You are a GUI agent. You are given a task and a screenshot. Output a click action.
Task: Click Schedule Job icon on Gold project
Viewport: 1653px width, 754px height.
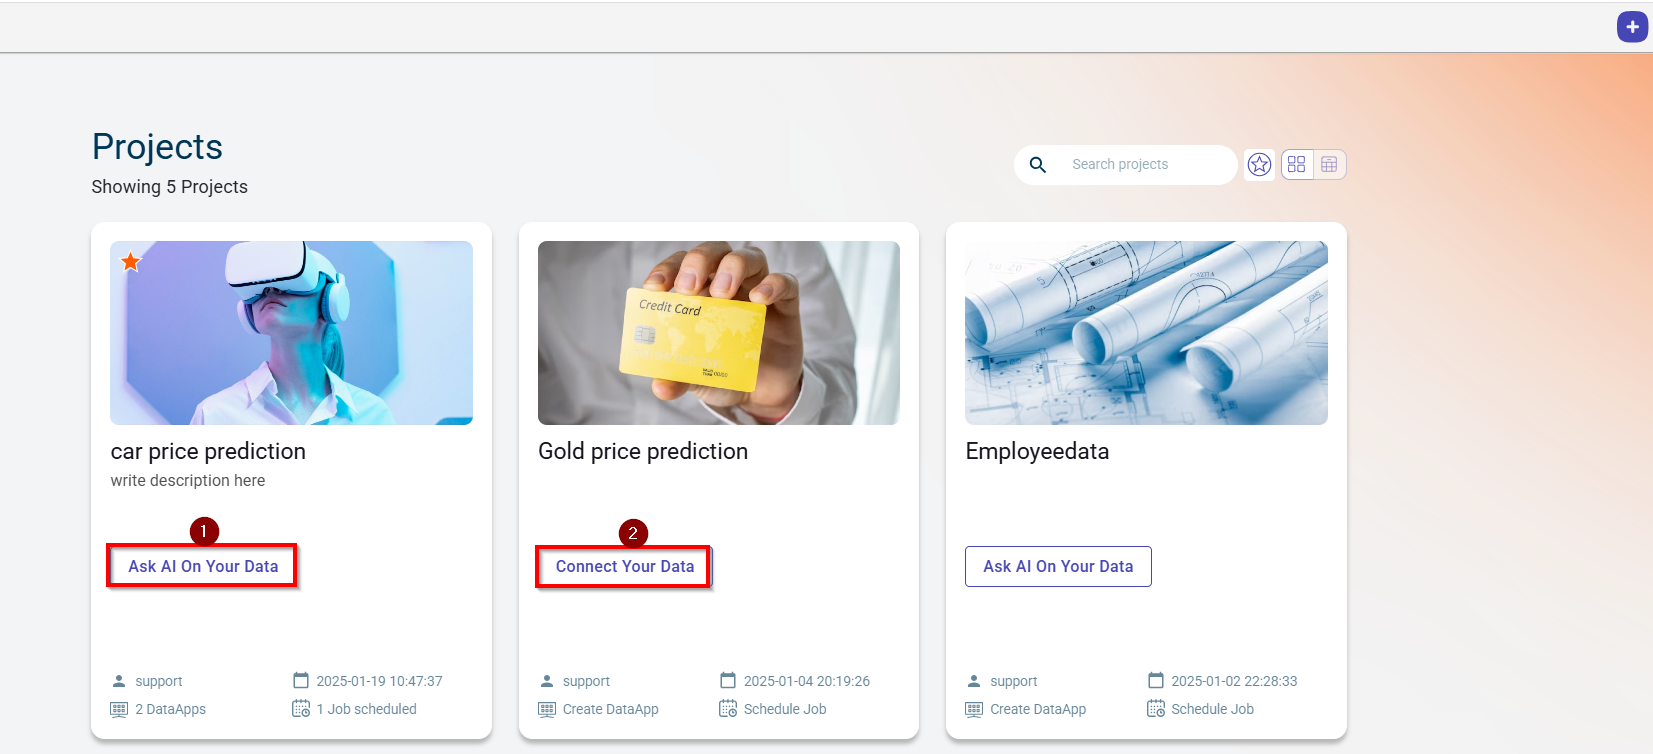pyautogui.click(x=728, y=709)
